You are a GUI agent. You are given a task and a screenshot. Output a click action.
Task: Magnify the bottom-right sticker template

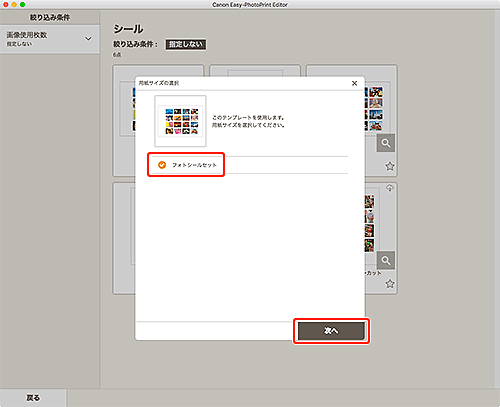point(386,260)
